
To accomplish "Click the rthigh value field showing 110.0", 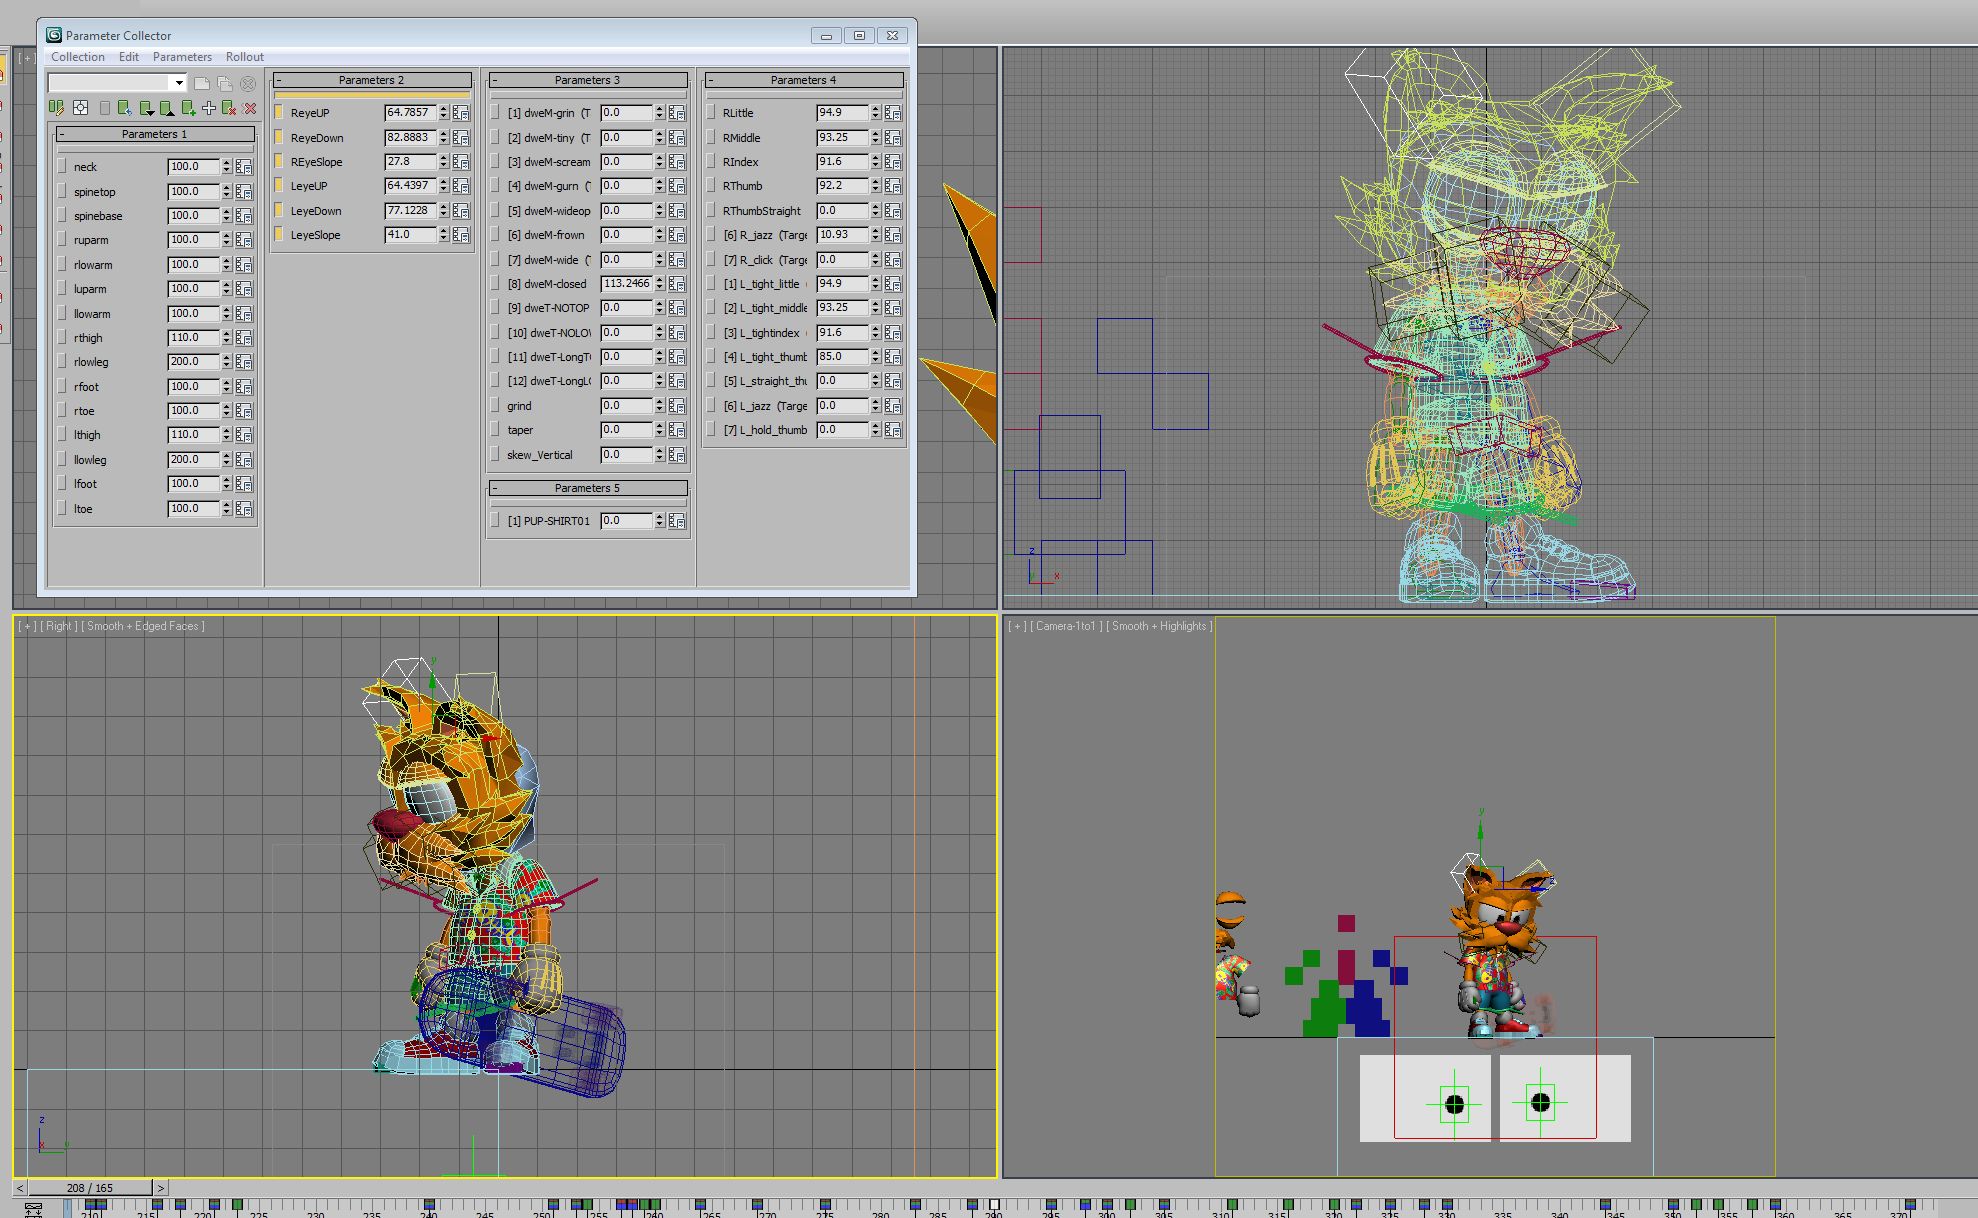I will (193, 338).
